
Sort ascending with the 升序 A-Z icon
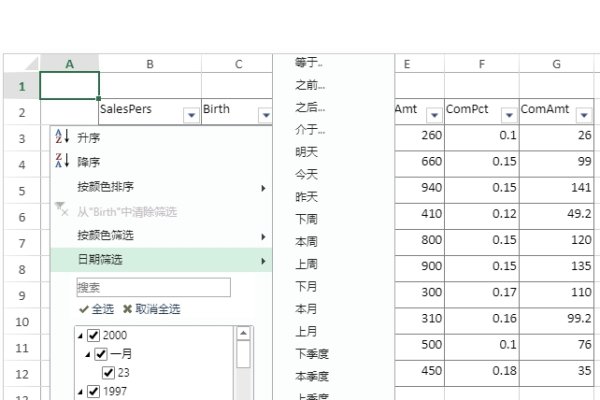62,136
